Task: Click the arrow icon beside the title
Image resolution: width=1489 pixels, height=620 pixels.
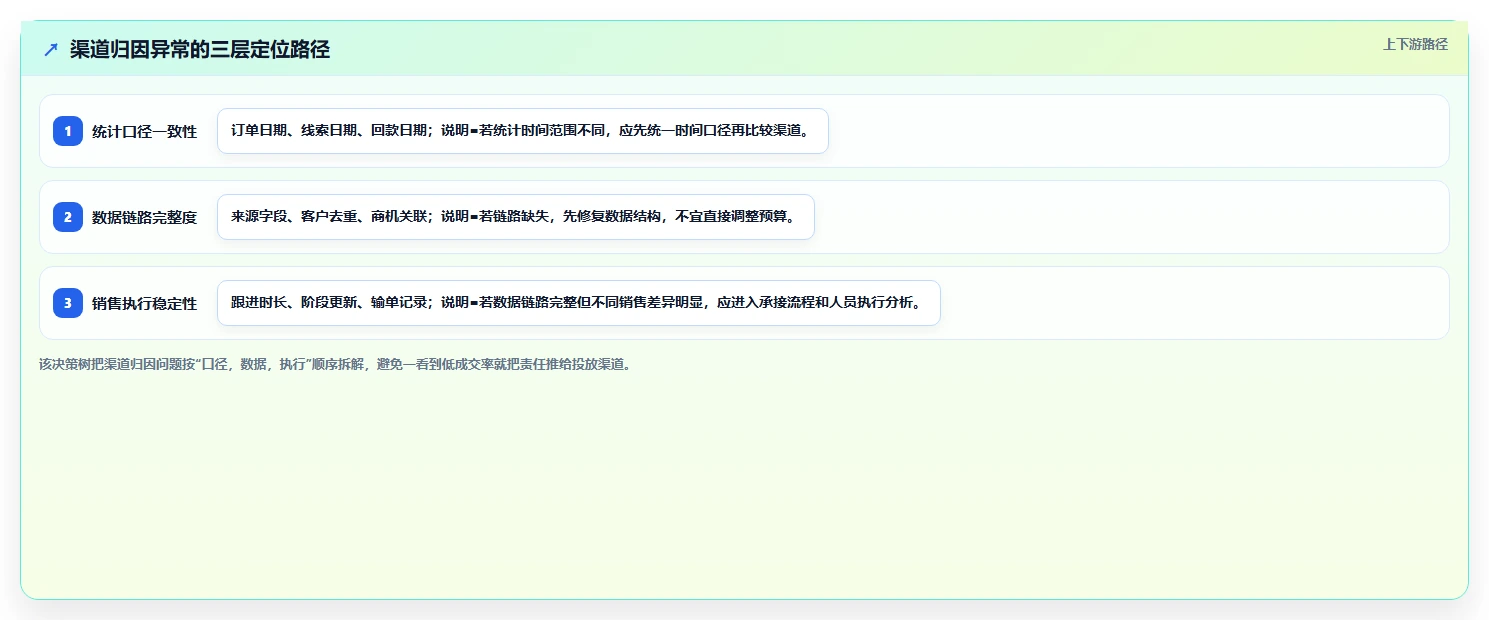Action: [51, 49]
